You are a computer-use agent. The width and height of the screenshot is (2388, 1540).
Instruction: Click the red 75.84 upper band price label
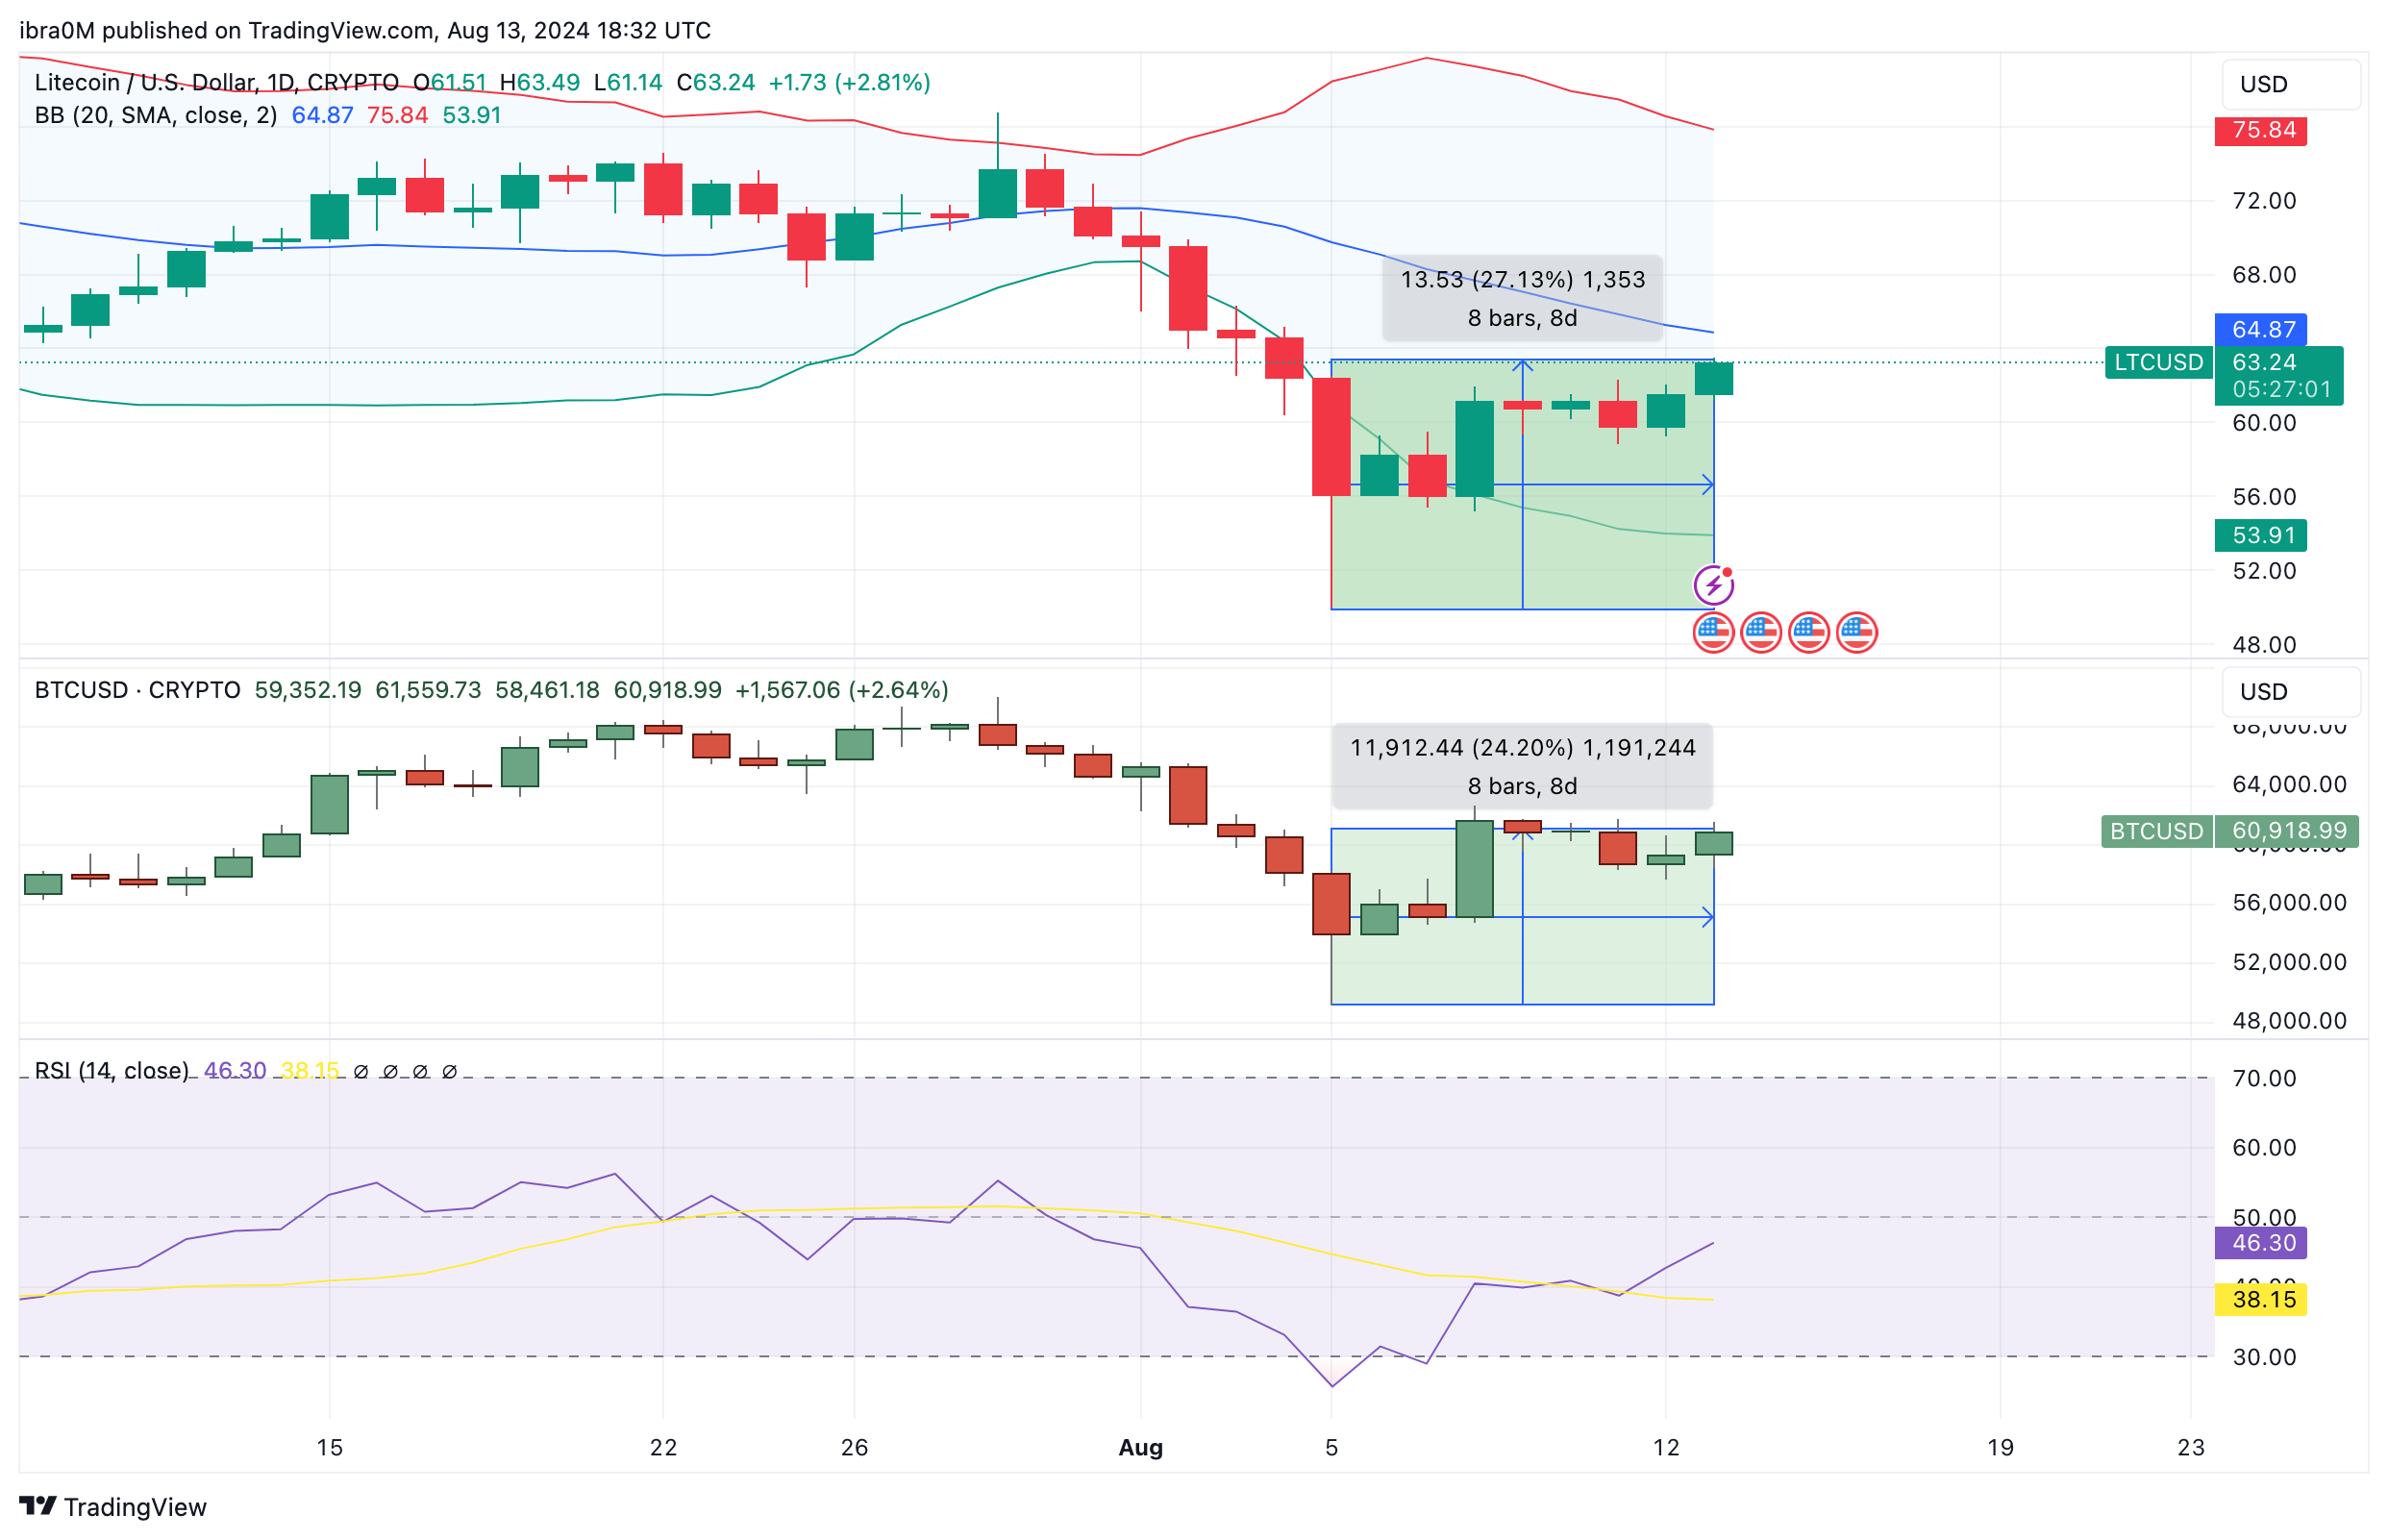coord(2260,130)
